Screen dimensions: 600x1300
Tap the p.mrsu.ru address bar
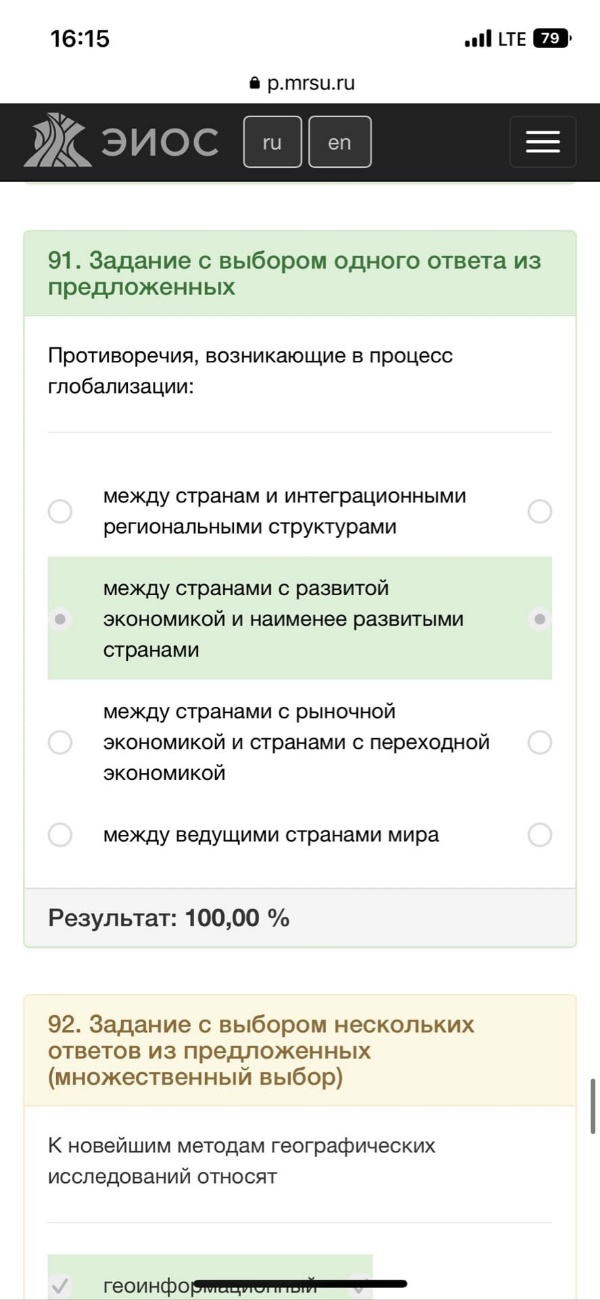(301, 84)
